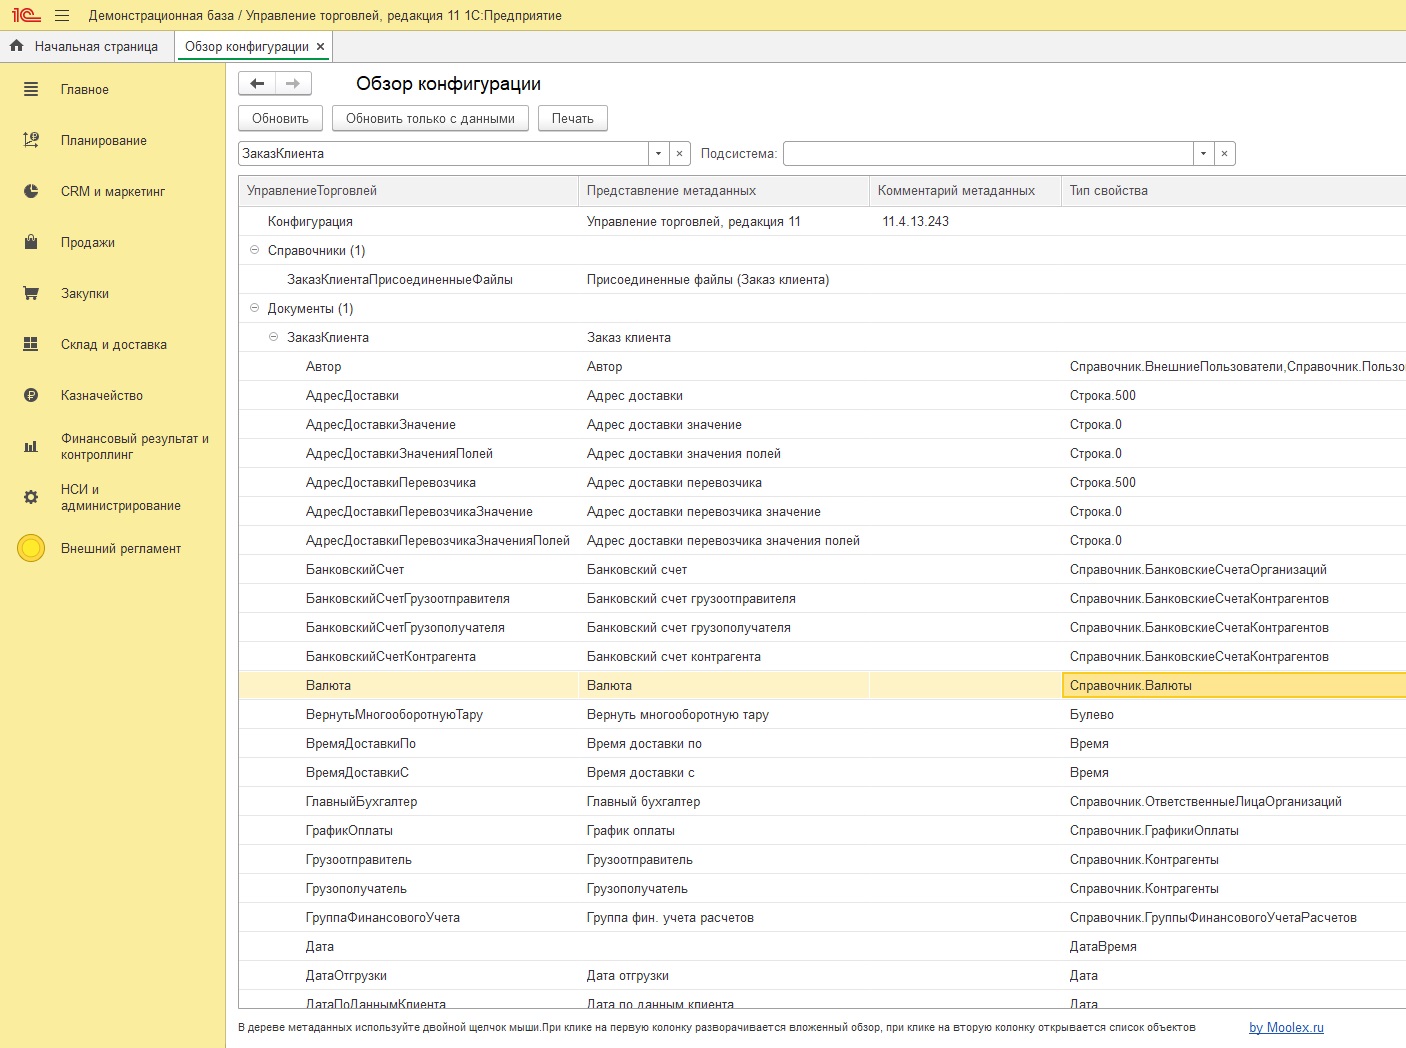Image resolution: width=1406 pixels, height=1048 pixels.
Task: Open the Подсистема dropdown list
Action: (x=1203, y=153)
